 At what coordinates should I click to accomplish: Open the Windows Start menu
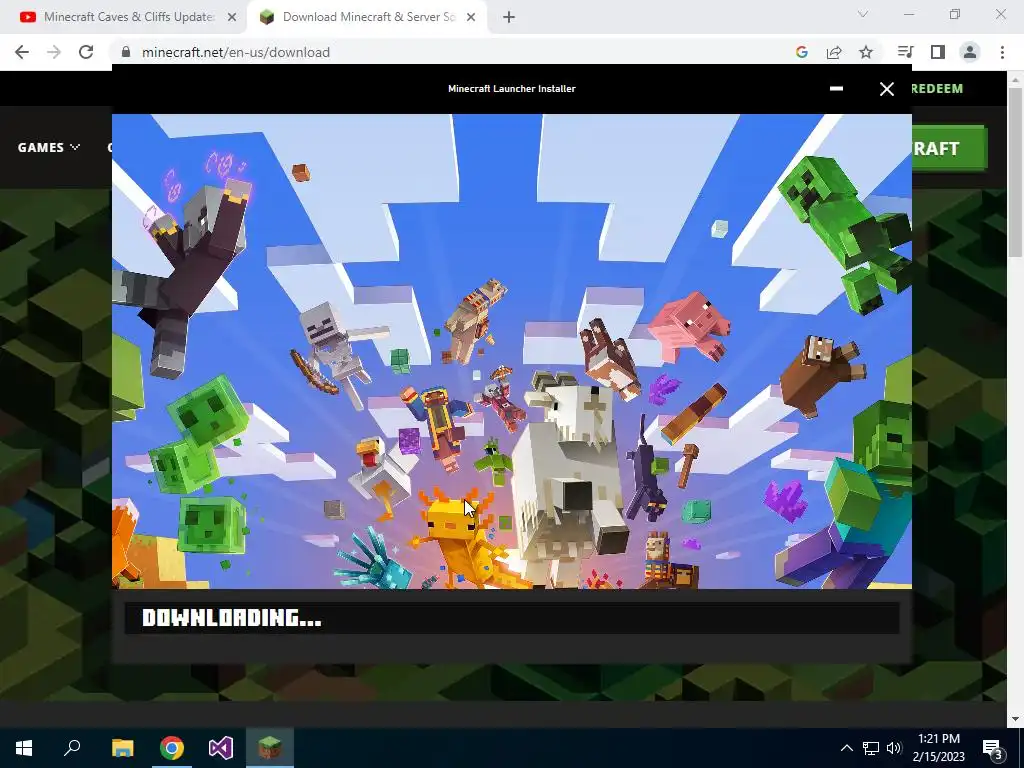click(24, 748)
